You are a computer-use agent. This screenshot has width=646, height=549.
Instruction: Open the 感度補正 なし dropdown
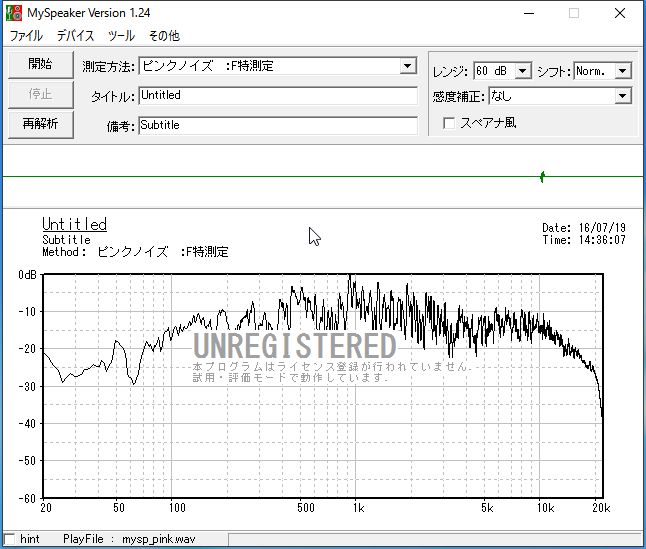(x=623, y=96)
